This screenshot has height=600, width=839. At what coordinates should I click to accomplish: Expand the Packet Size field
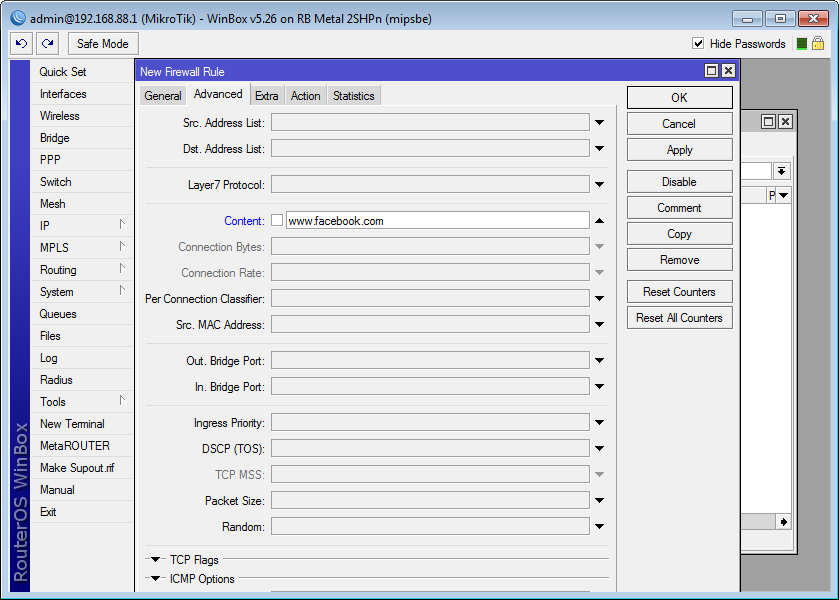point(599,500)
